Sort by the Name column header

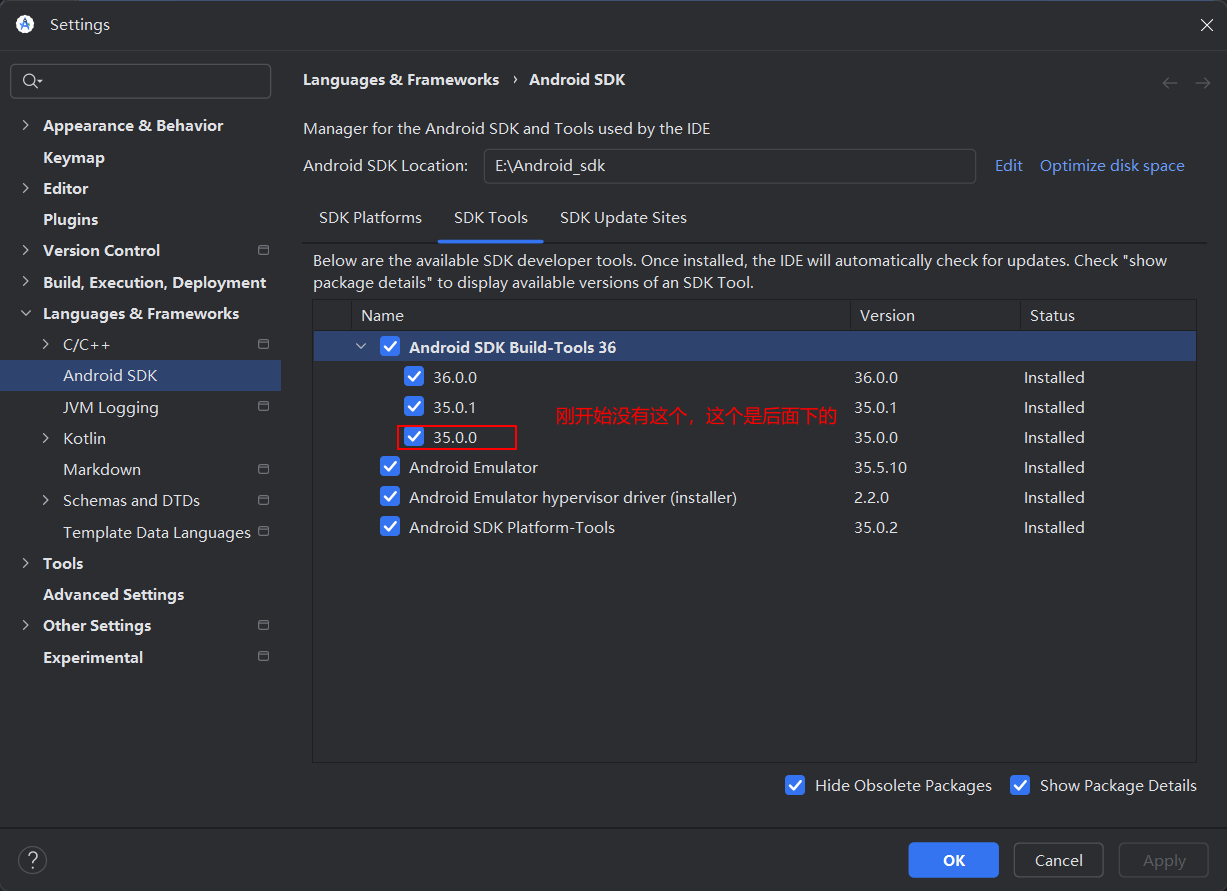click(x=601, y=315)
